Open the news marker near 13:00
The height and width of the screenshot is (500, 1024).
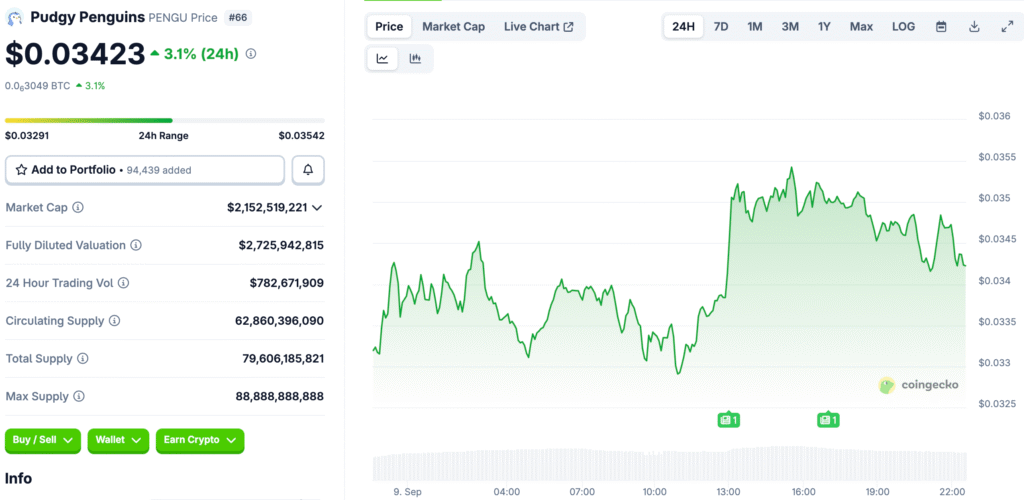pyautogui.click(x=728, y=420)
